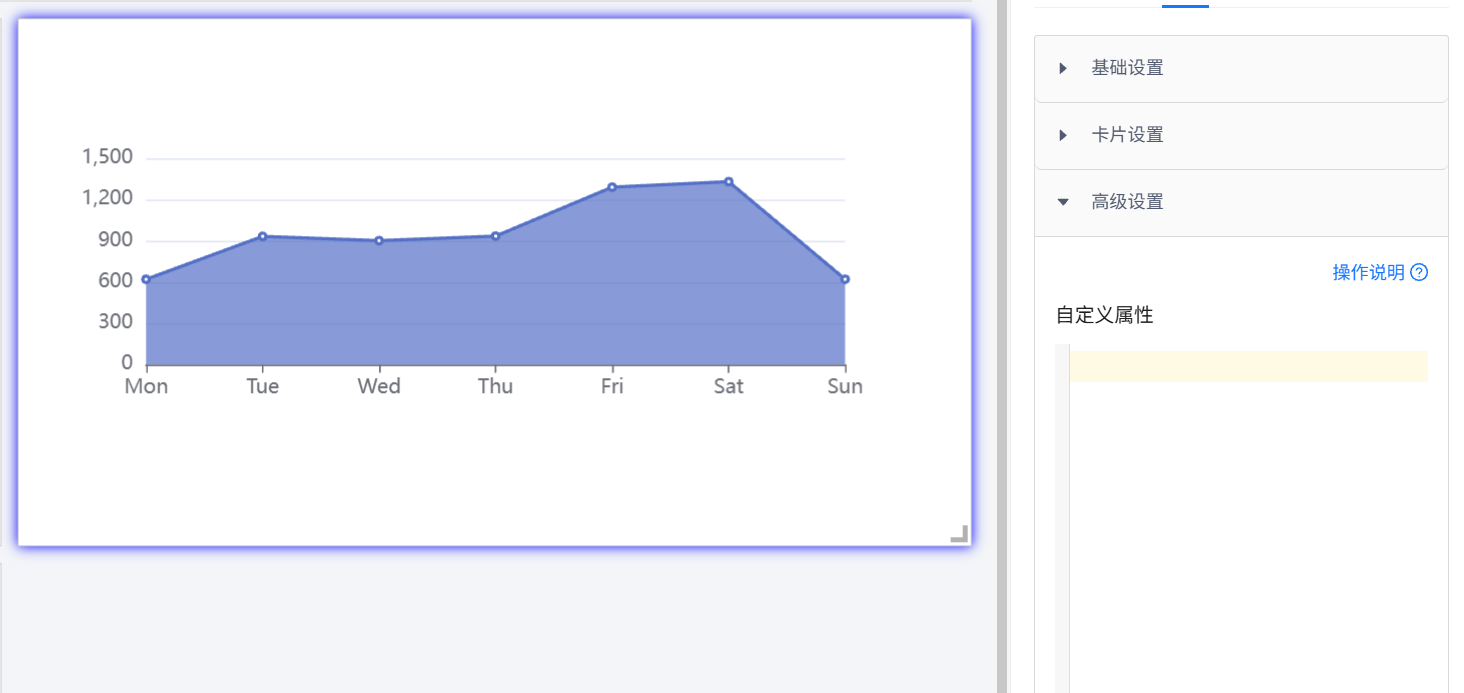This screenshot has width=1464, height=693.
Task: Expand the 卡片设置 section arrow
Action: point(1063,135)
